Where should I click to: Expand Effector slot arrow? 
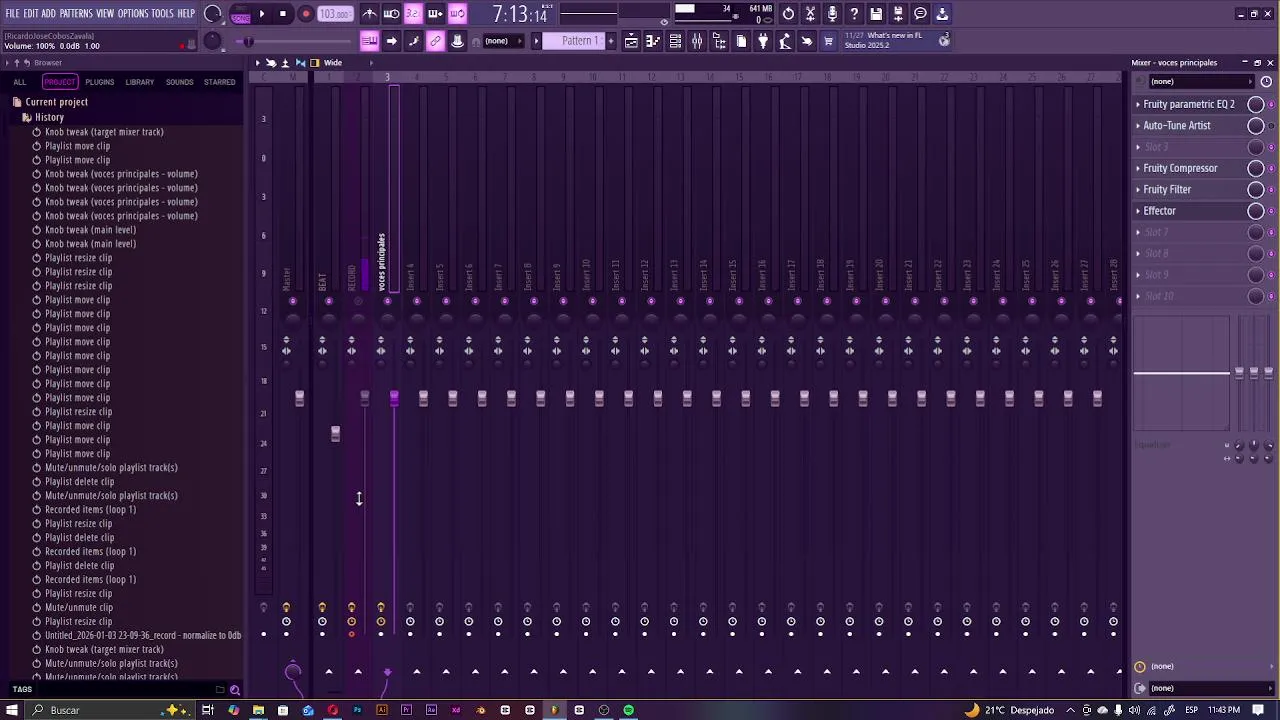[1138, 211]
